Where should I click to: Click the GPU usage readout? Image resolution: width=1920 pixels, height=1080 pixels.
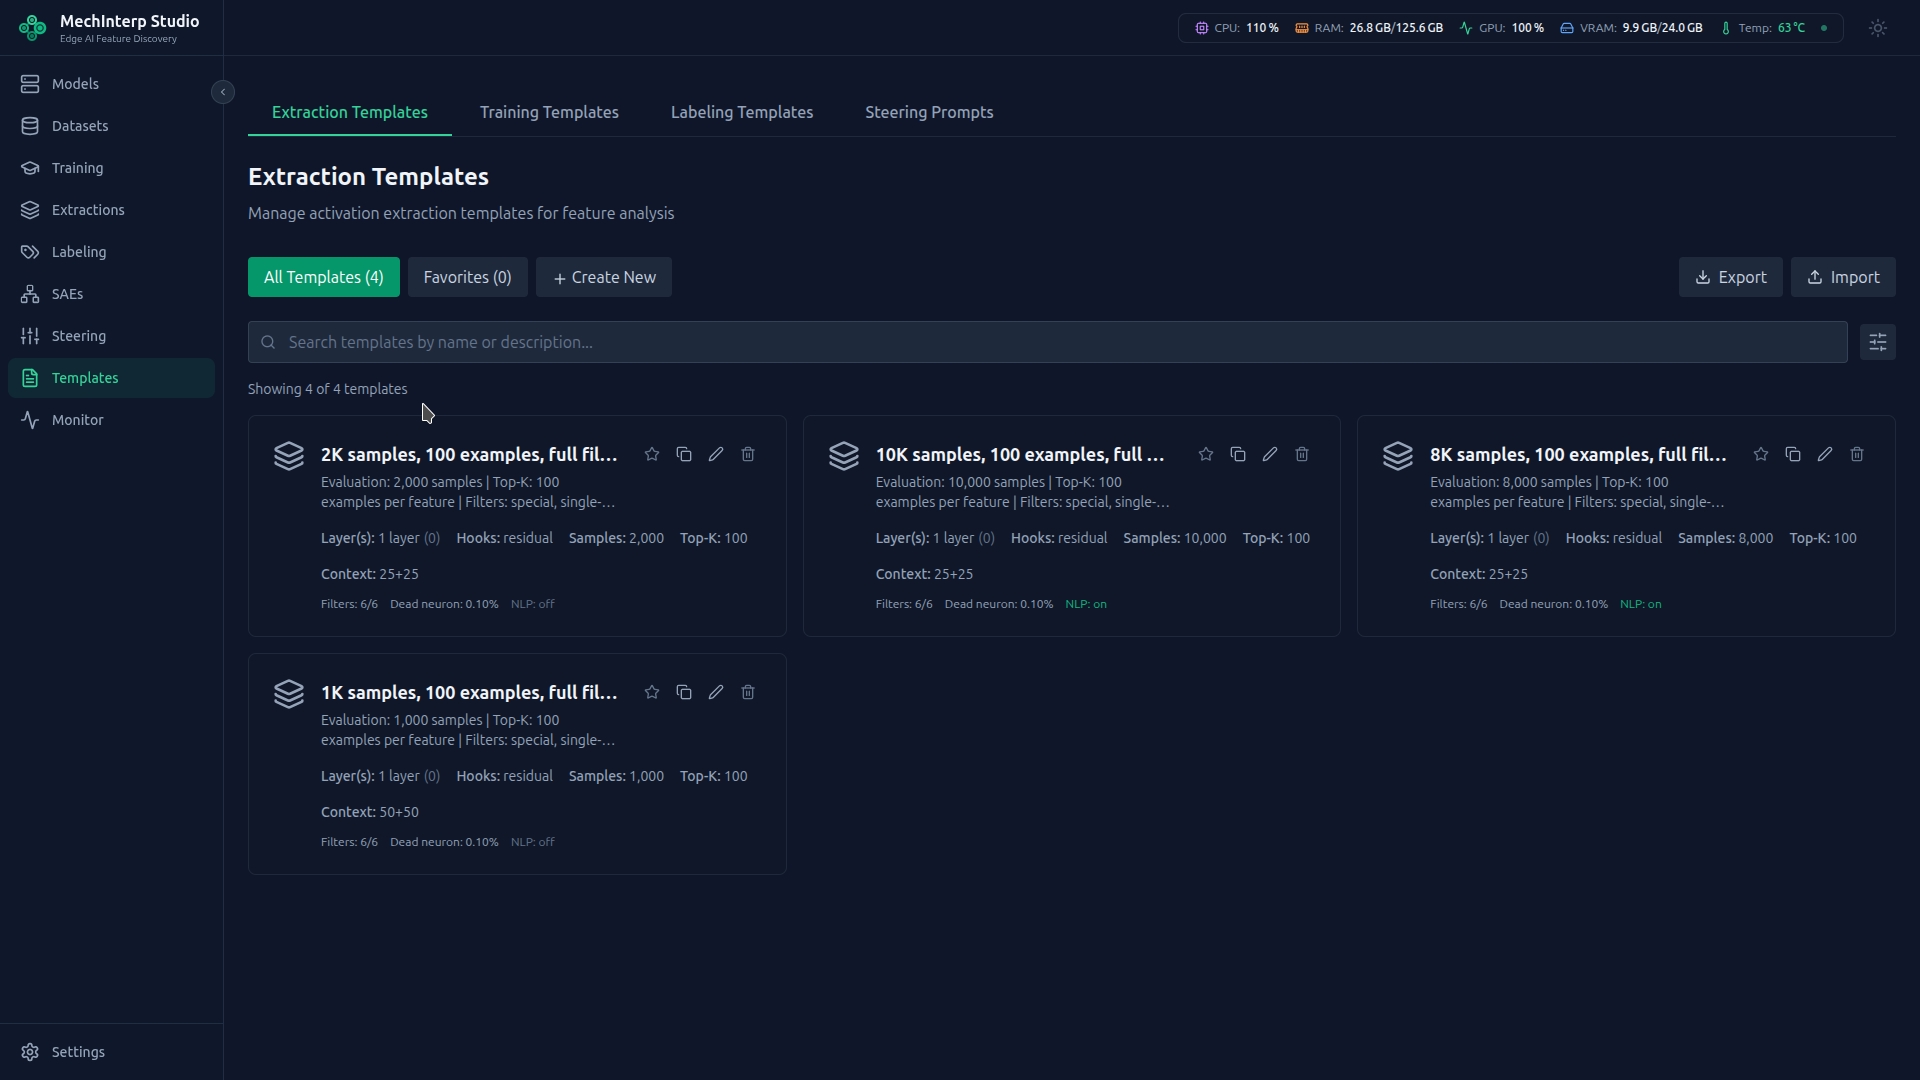(1501, 28)
